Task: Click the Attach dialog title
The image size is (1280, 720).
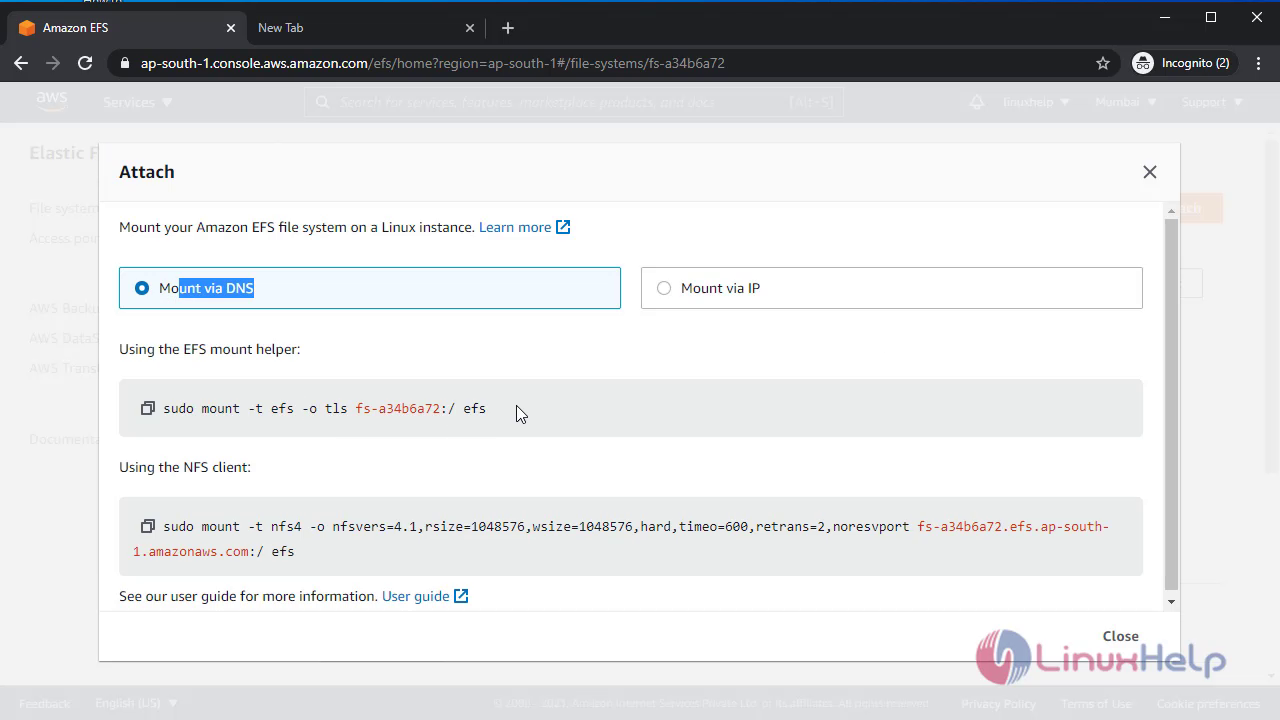Action: coord(147,172)
